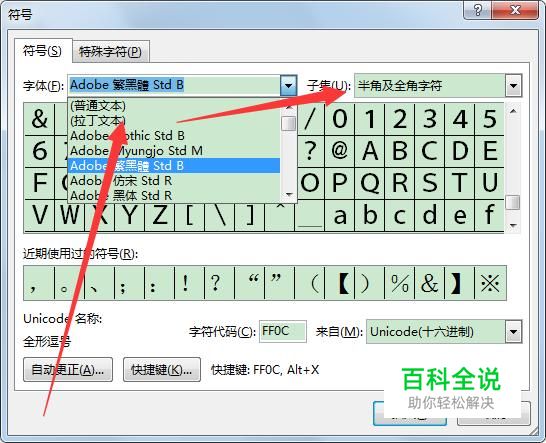The height and width of the screenshot is (443, 546).
Task: Click the 字符代码 input field
Action: 283,331
